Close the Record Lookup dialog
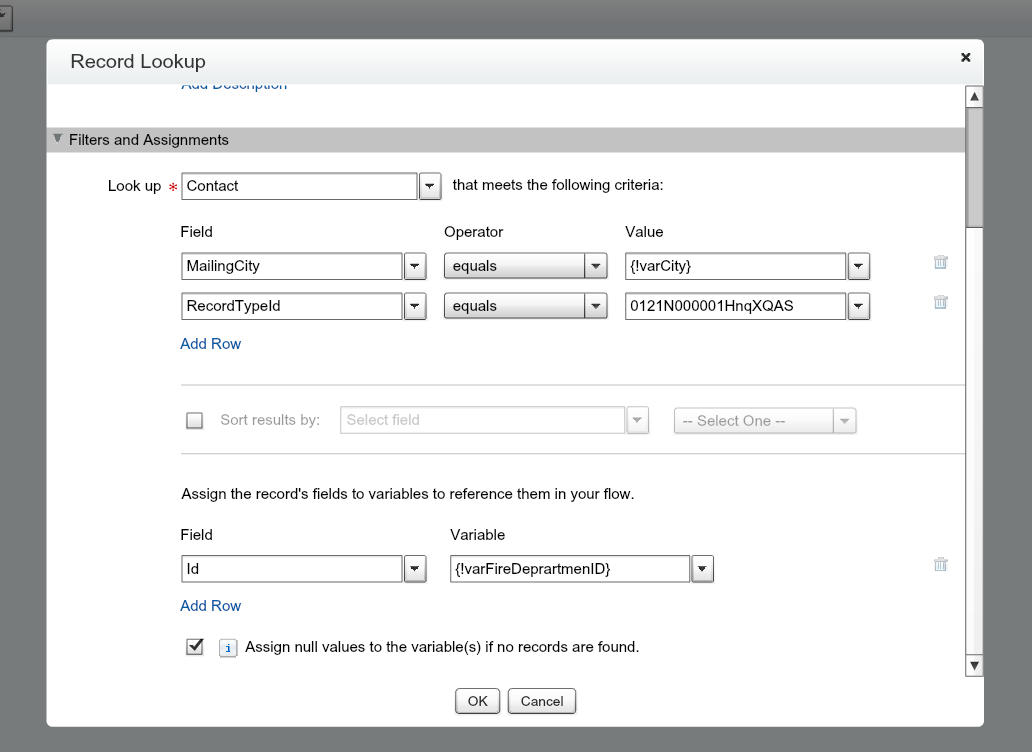The width and height of the screenshot is (1032, 752). pos(965,58)
